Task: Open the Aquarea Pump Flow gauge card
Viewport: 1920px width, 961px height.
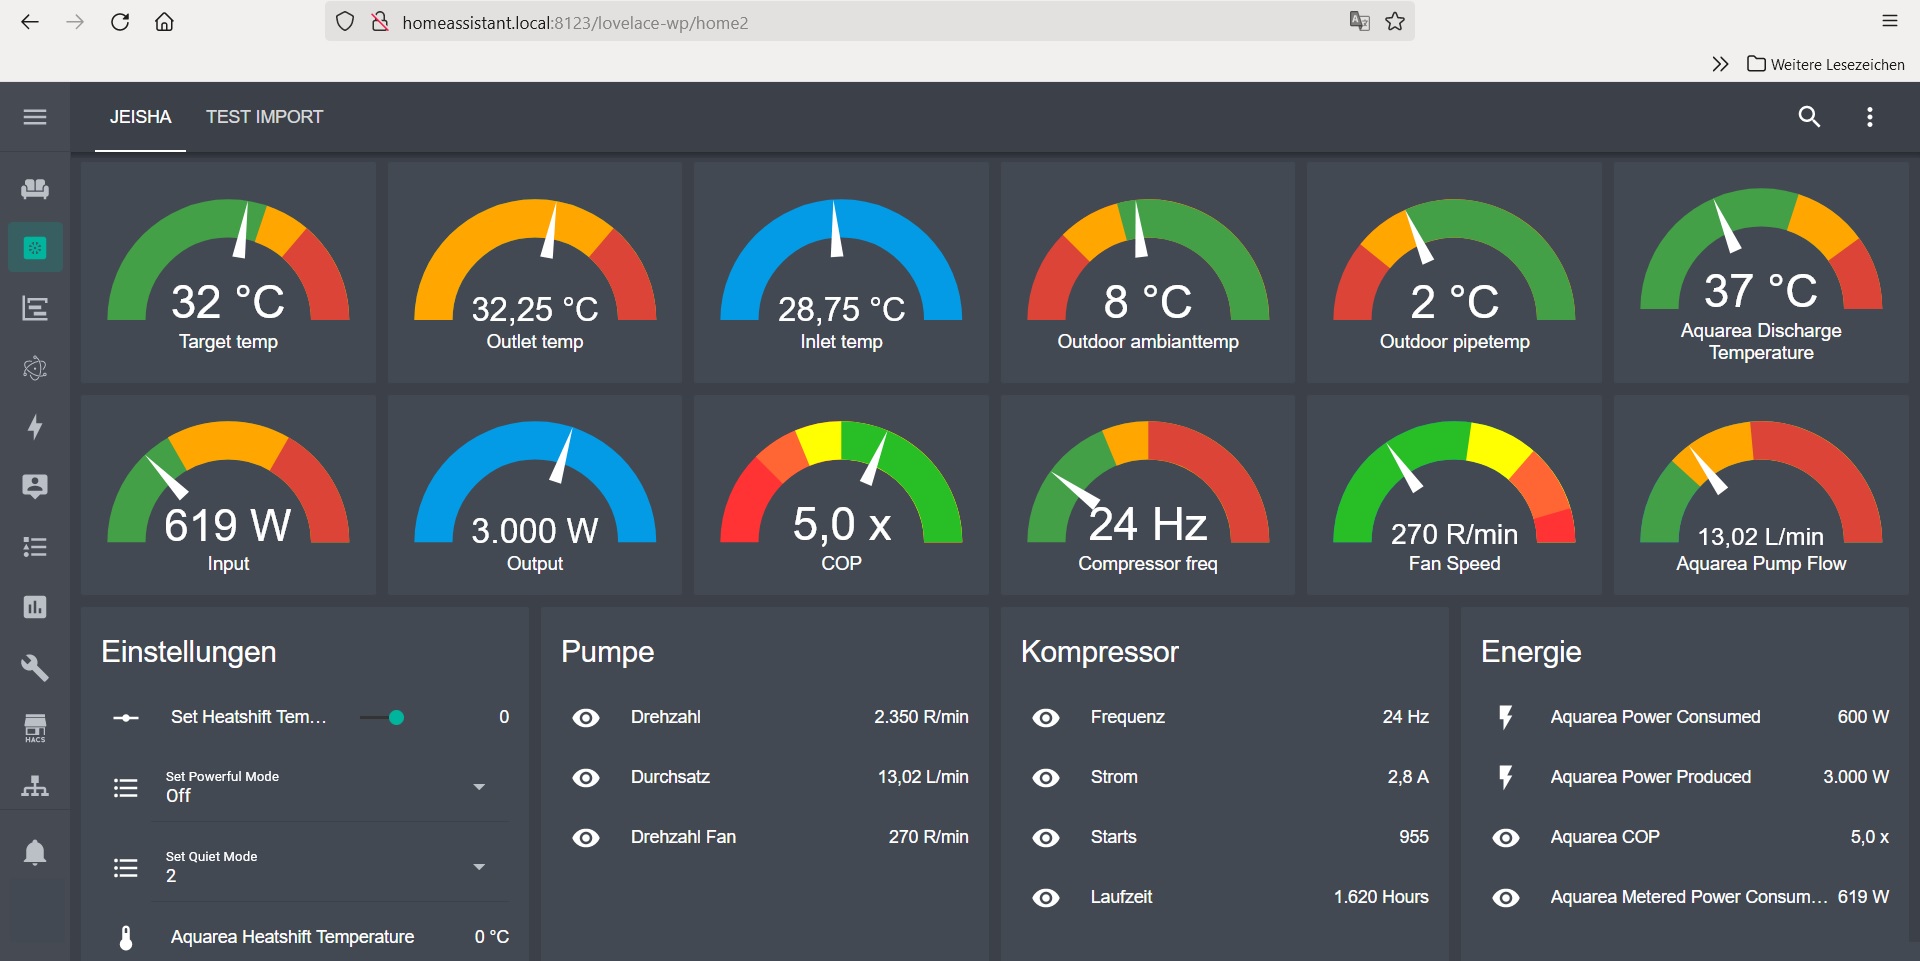Action: click(1761, 495)
